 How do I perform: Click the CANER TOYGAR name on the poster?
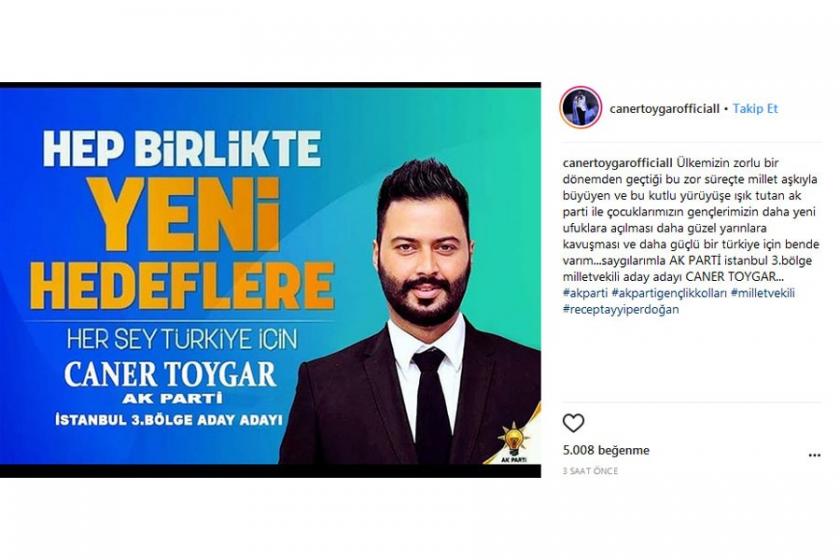(170, 375)
